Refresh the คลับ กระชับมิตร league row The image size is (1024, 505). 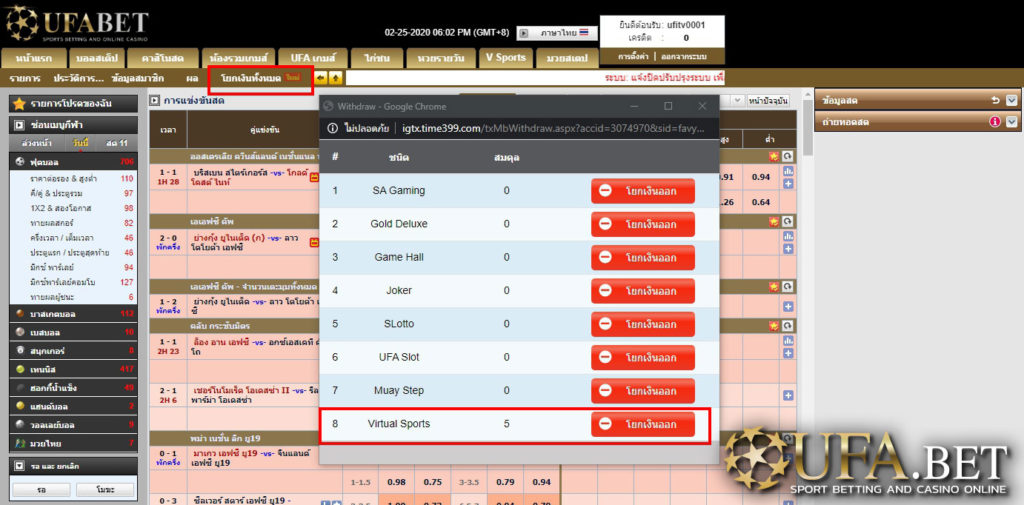(x=788, y=325)
